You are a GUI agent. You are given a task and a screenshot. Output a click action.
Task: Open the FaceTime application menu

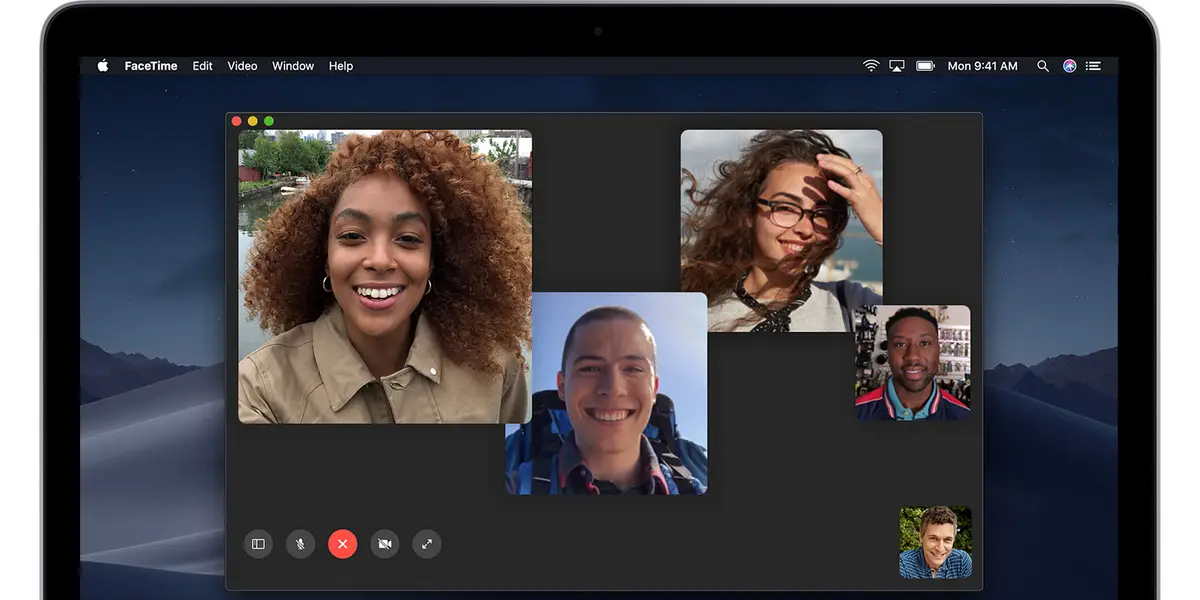[x=151, y=66]
